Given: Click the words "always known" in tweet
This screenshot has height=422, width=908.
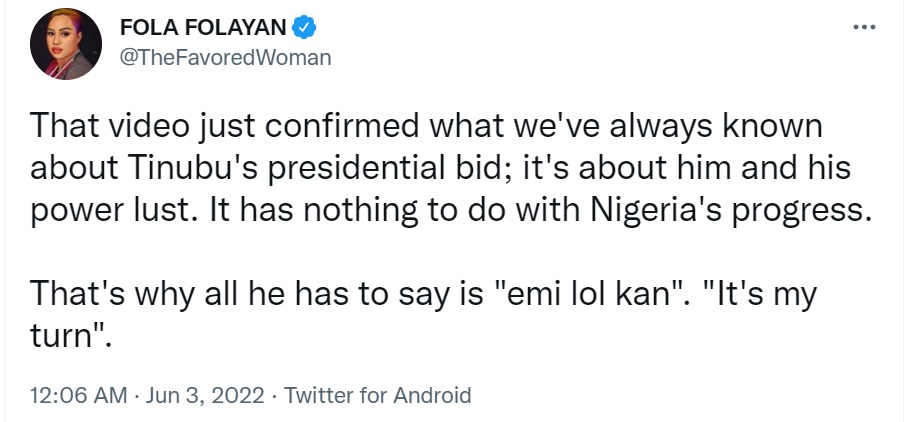Looking at the screenshot, I should pos(724,127).
